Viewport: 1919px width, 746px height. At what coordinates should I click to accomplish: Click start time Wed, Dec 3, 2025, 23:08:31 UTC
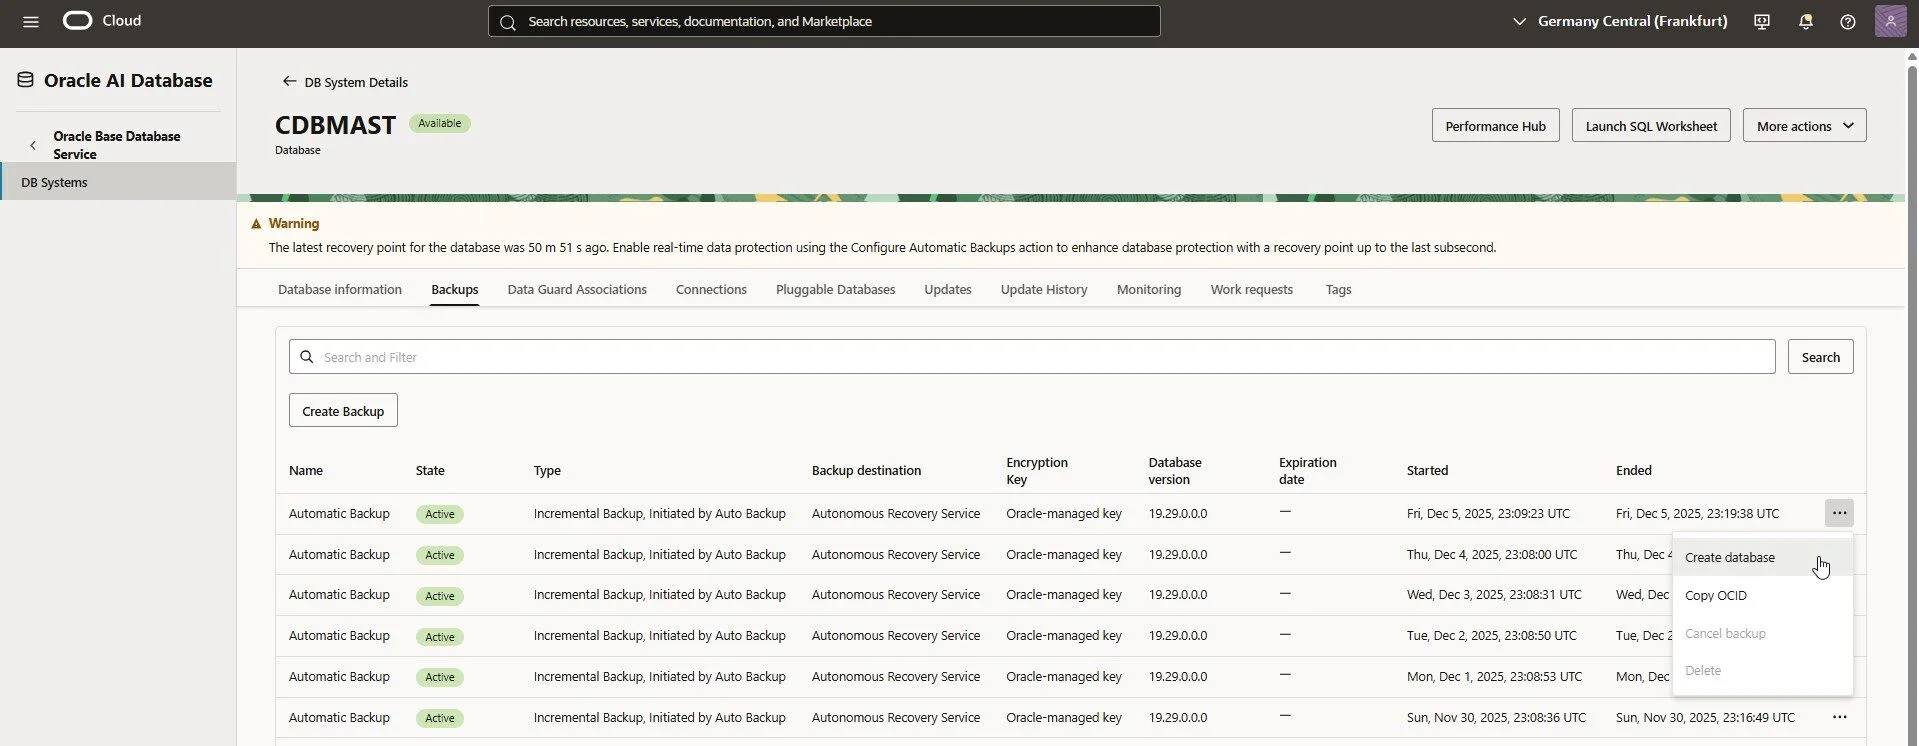click(1494, 594)
